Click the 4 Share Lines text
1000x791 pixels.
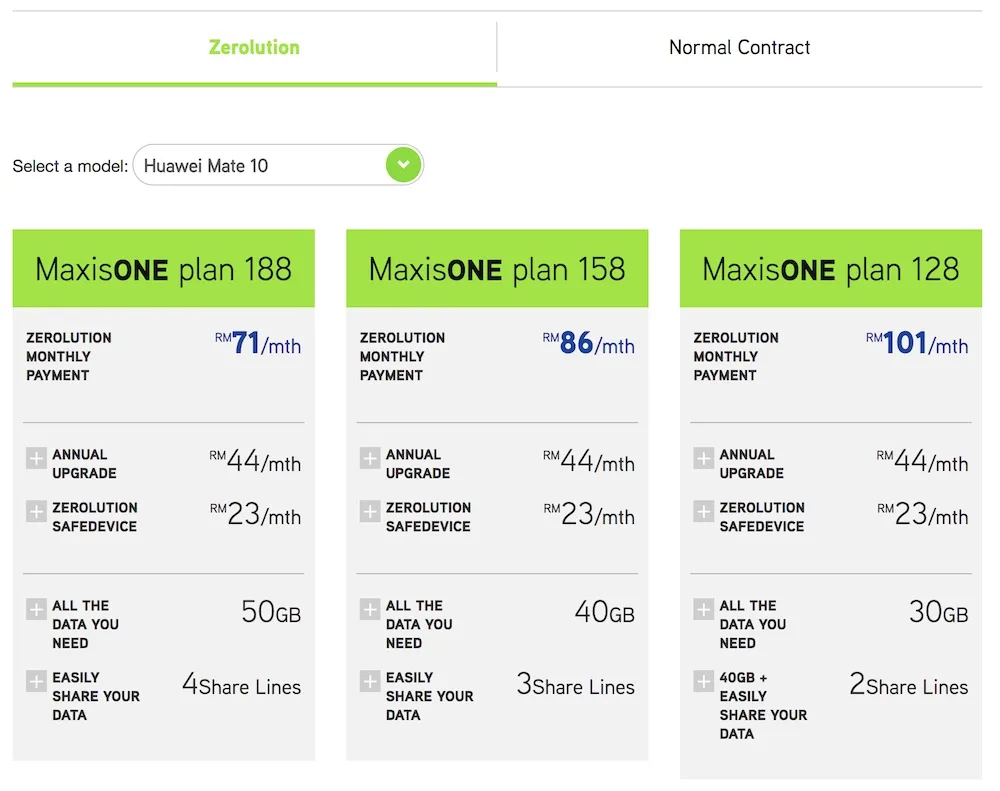tap(242, 684)
